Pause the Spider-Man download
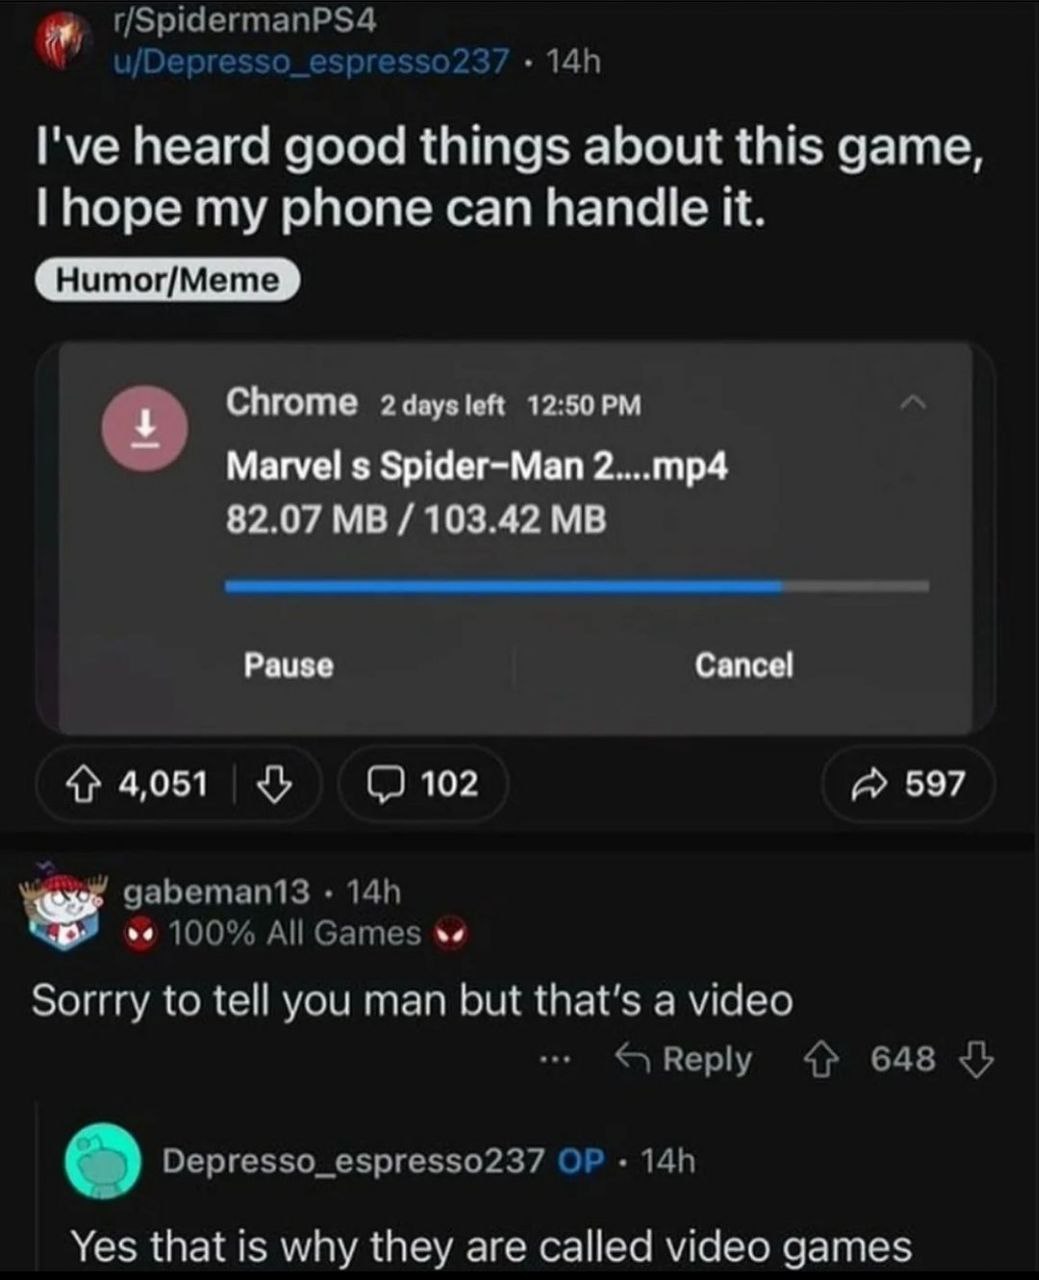 [289, 665]
